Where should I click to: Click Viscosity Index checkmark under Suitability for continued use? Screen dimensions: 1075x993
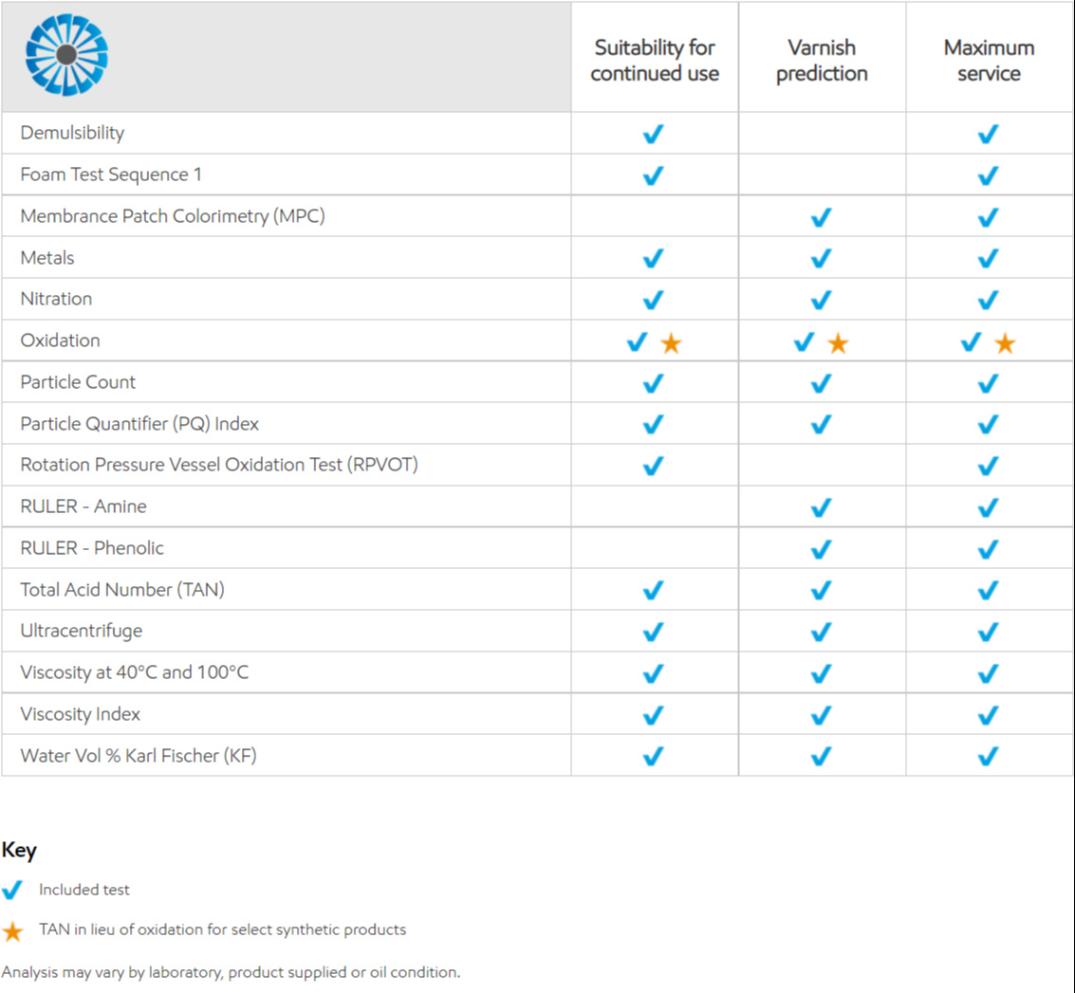[653, 715]
